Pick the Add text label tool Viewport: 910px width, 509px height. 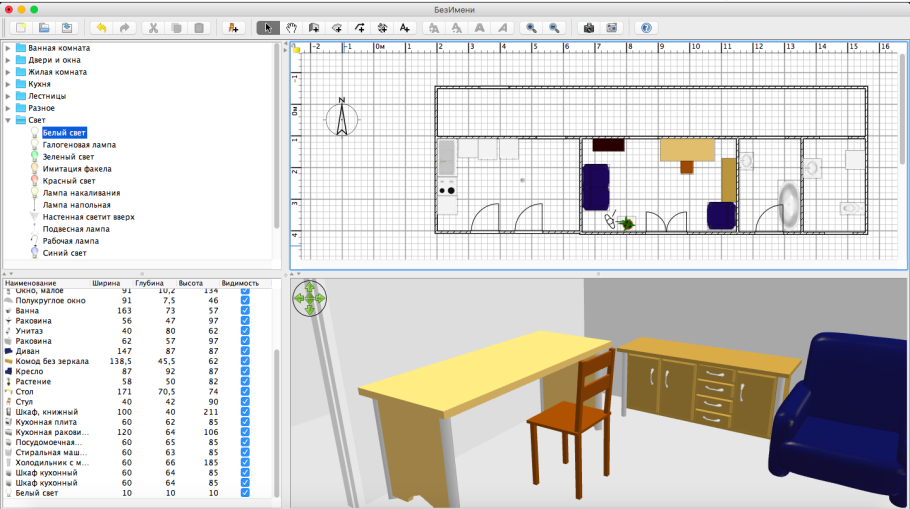click(x=405, y=28)
